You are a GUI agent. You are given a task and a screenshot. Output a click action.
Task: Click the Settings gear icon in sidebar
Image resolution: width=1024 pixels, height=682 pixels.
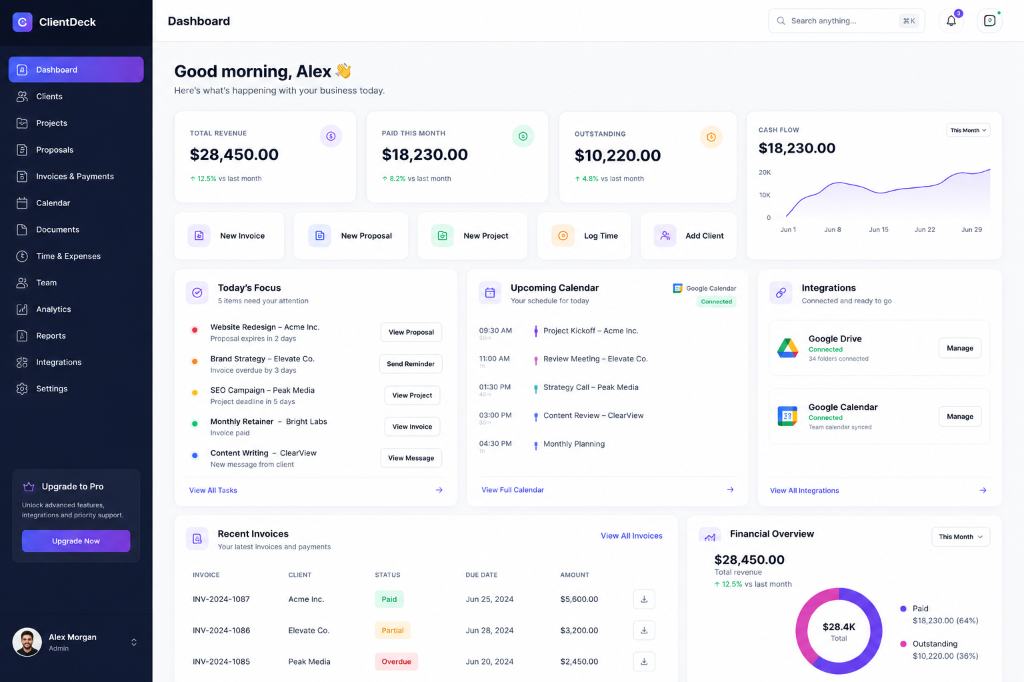point(22,389)
